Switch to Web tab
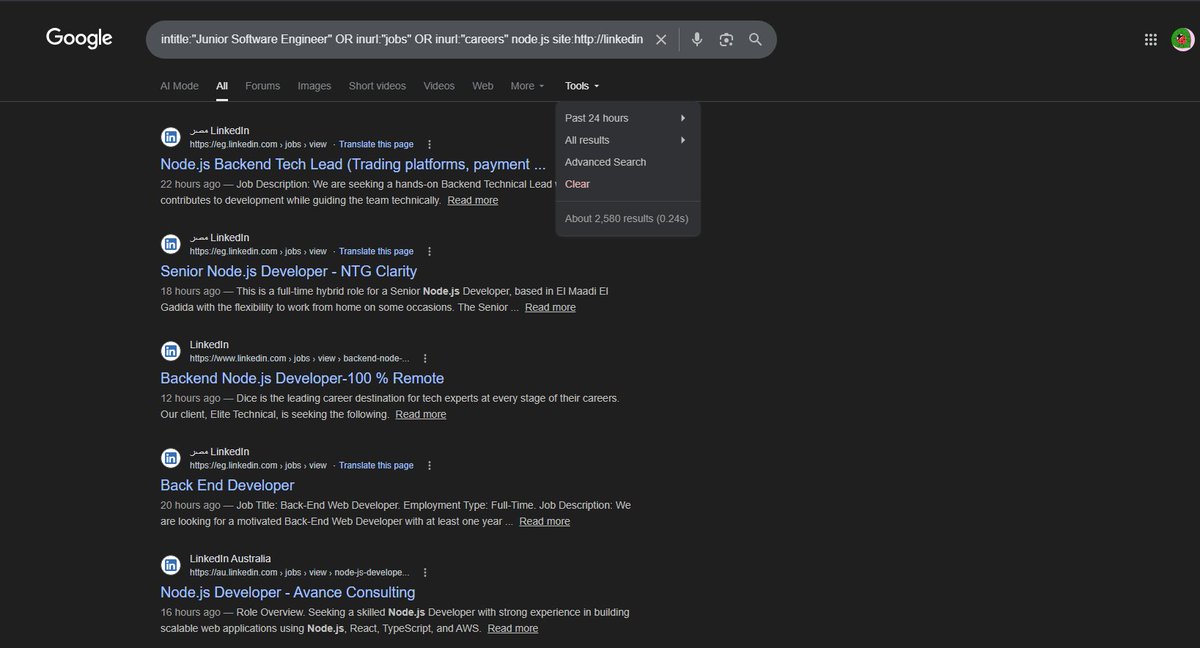 click(x=483, y=86)
